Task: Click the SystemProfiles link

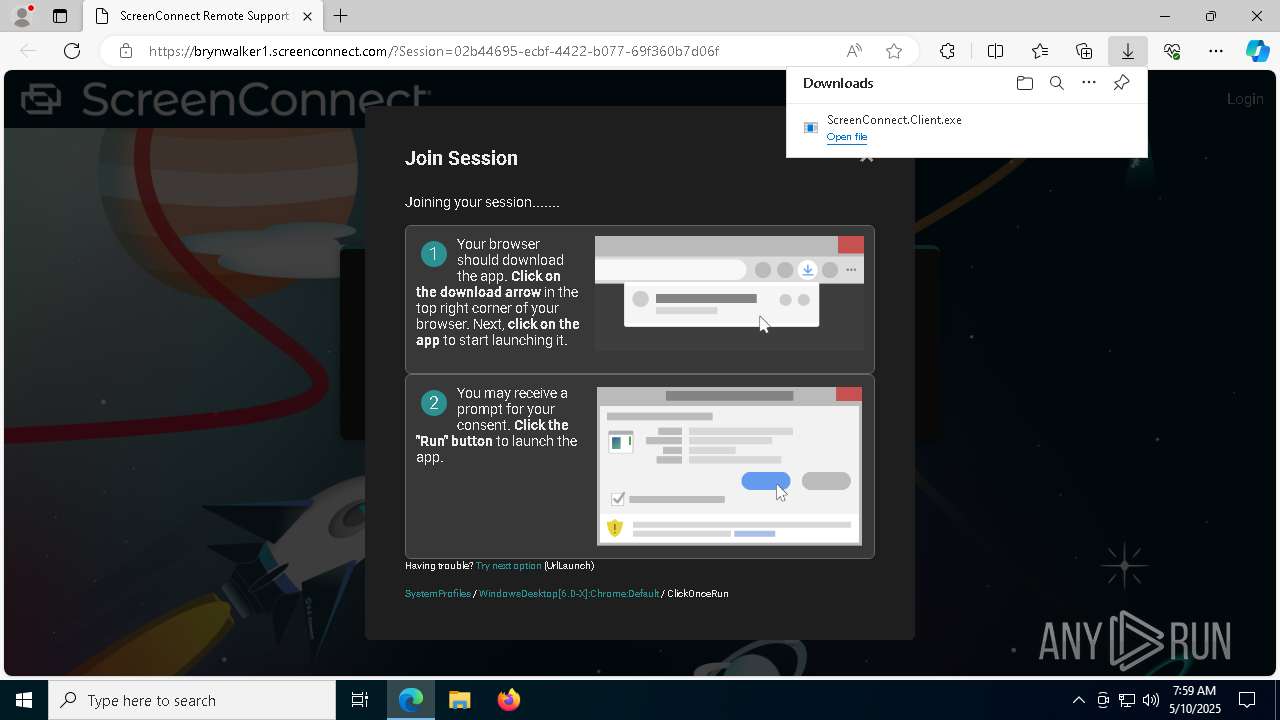Action: point(438,594)
